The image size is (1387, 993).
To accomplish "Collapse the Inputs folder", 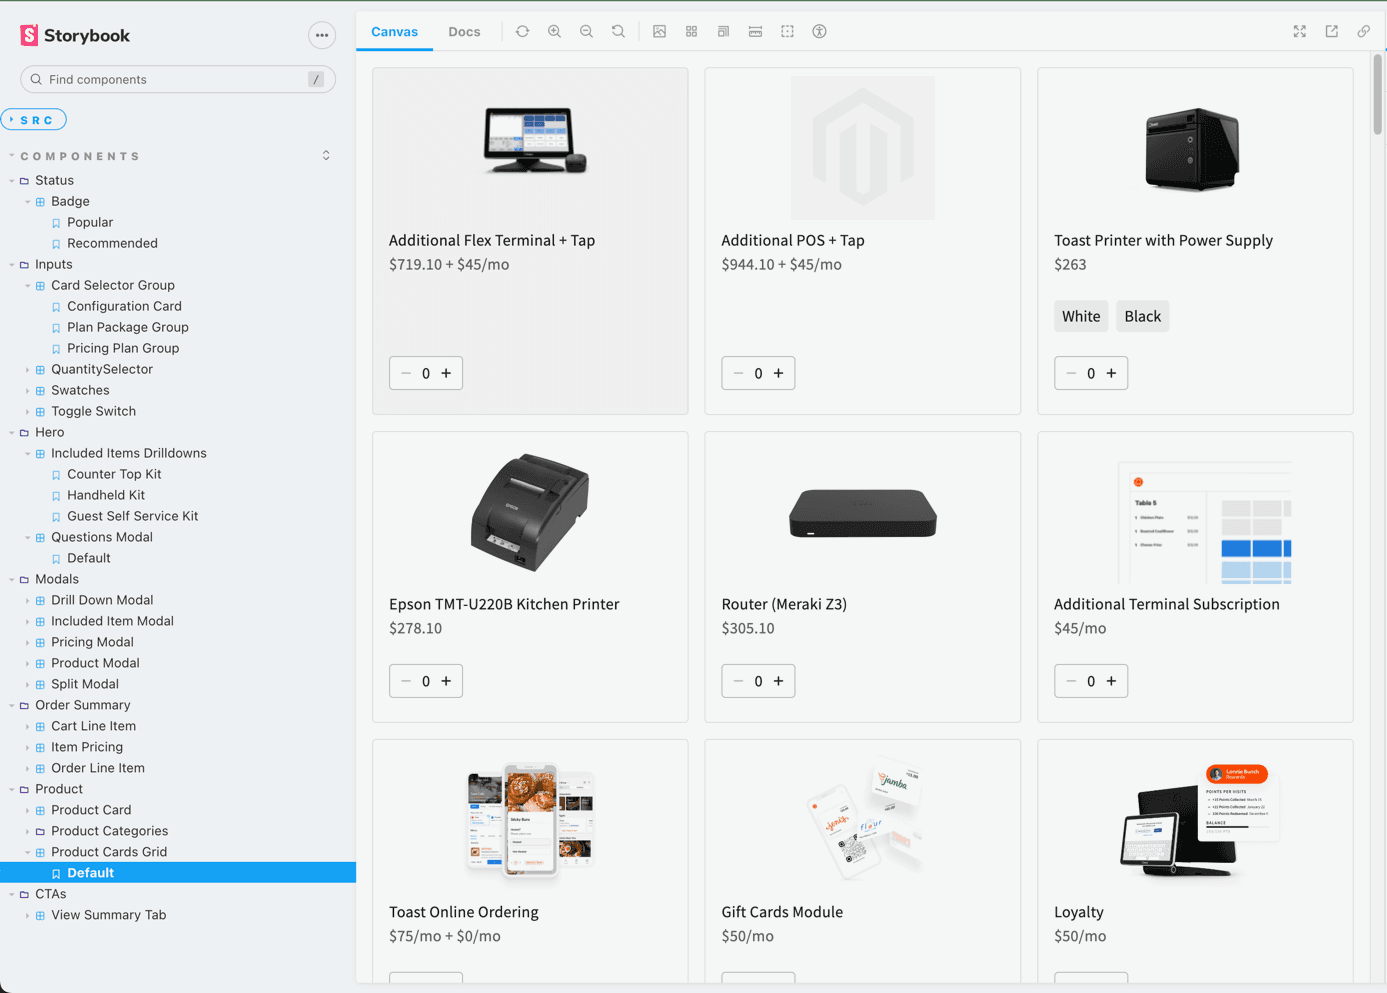I will point(53,264).
